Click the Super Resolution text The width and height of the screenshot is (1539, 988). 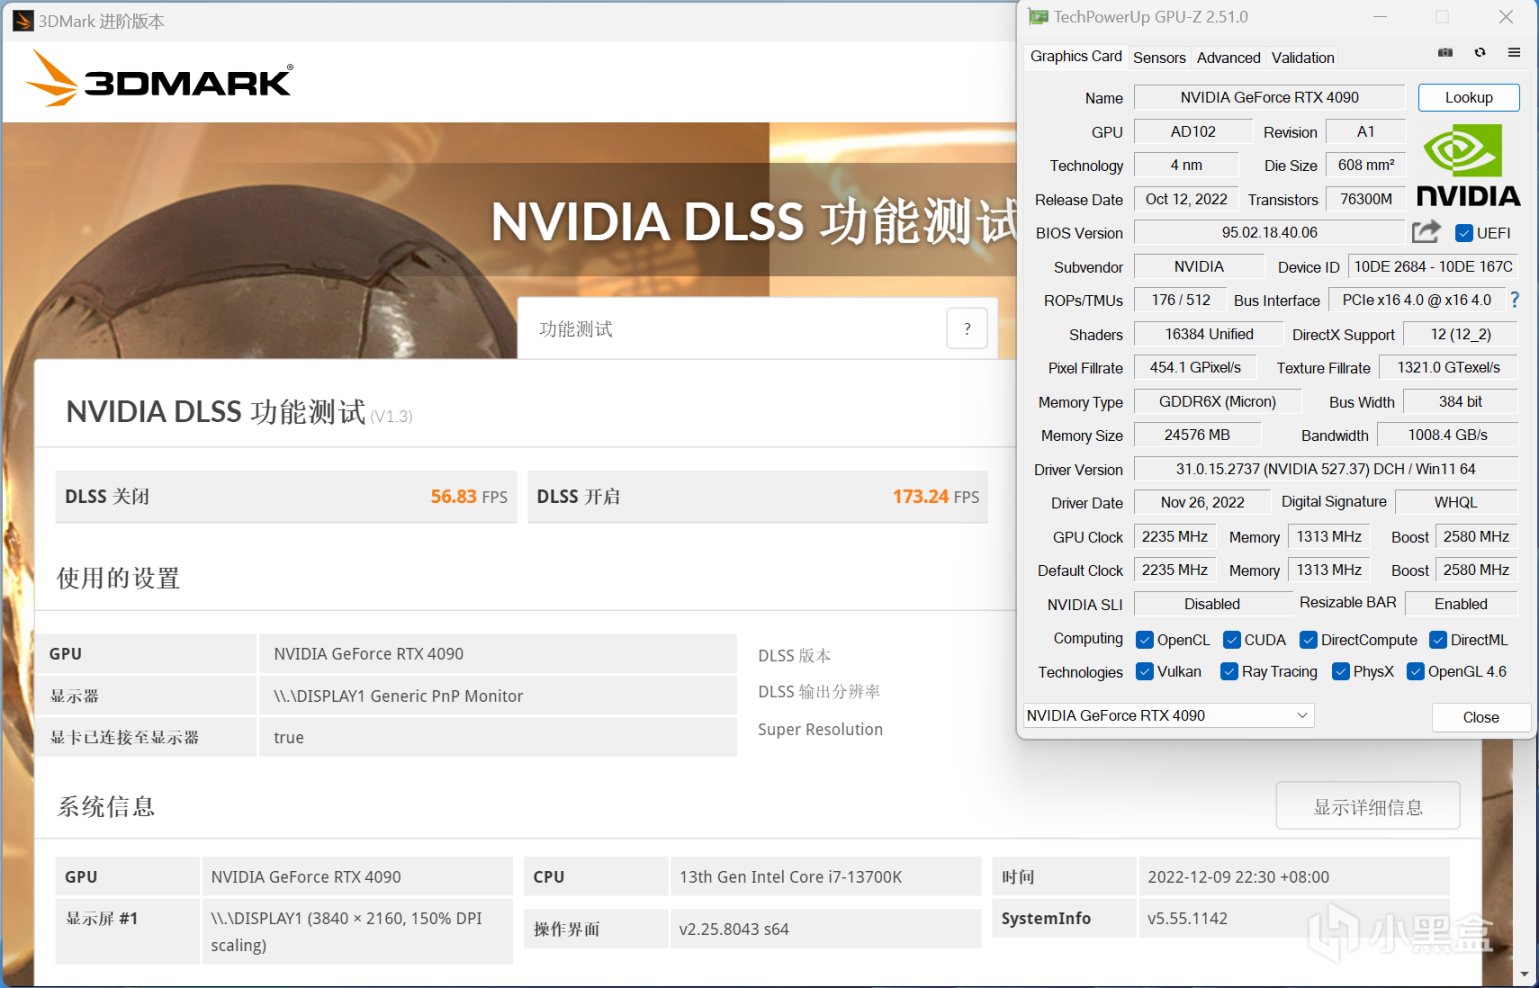point(820,730)
